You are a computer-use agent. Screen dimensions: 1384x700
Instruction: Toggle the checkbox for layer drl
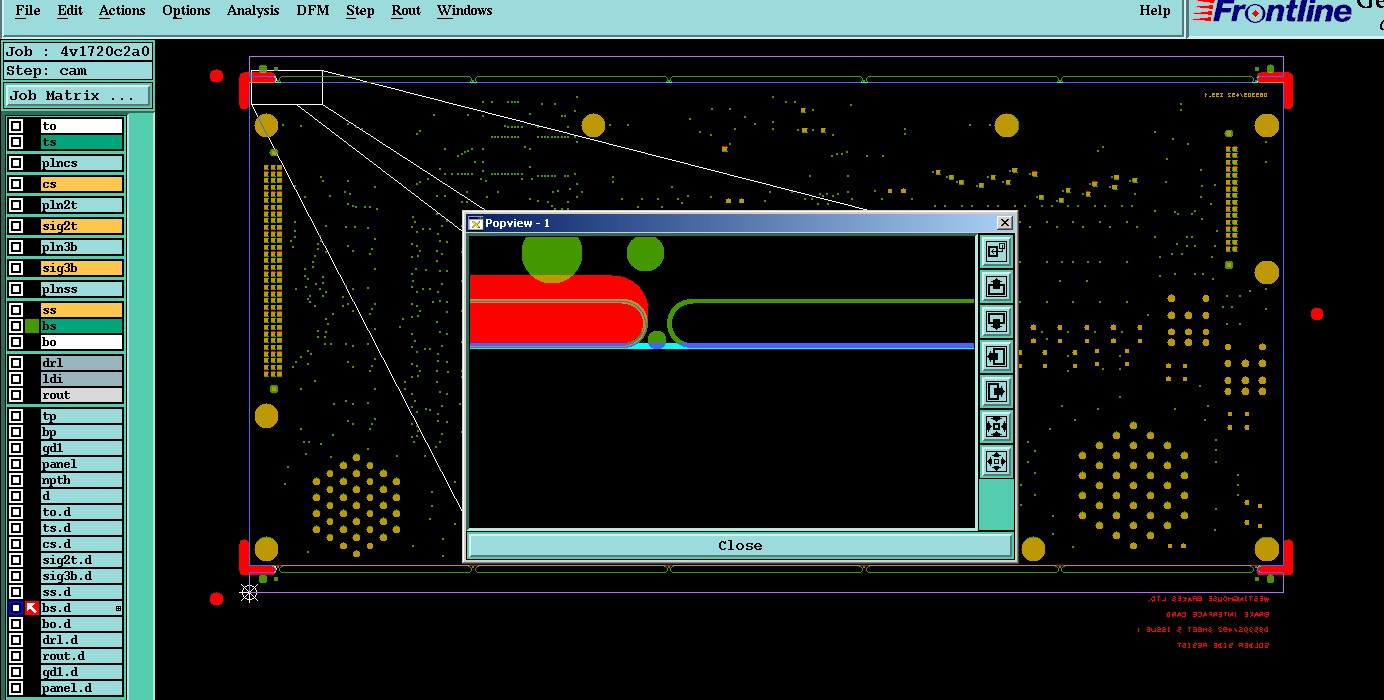tap(16, 363)
